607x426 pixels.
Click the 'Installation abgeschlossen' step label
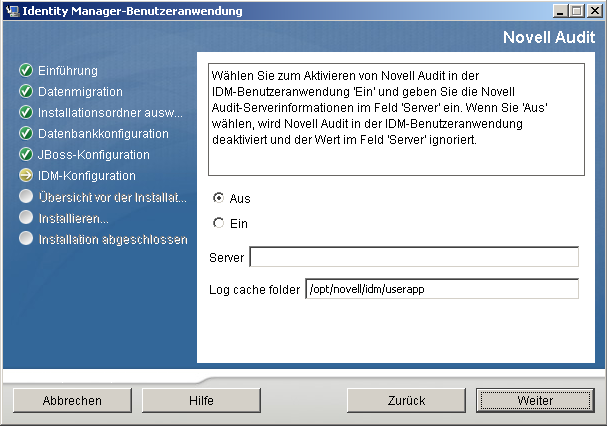113,239
